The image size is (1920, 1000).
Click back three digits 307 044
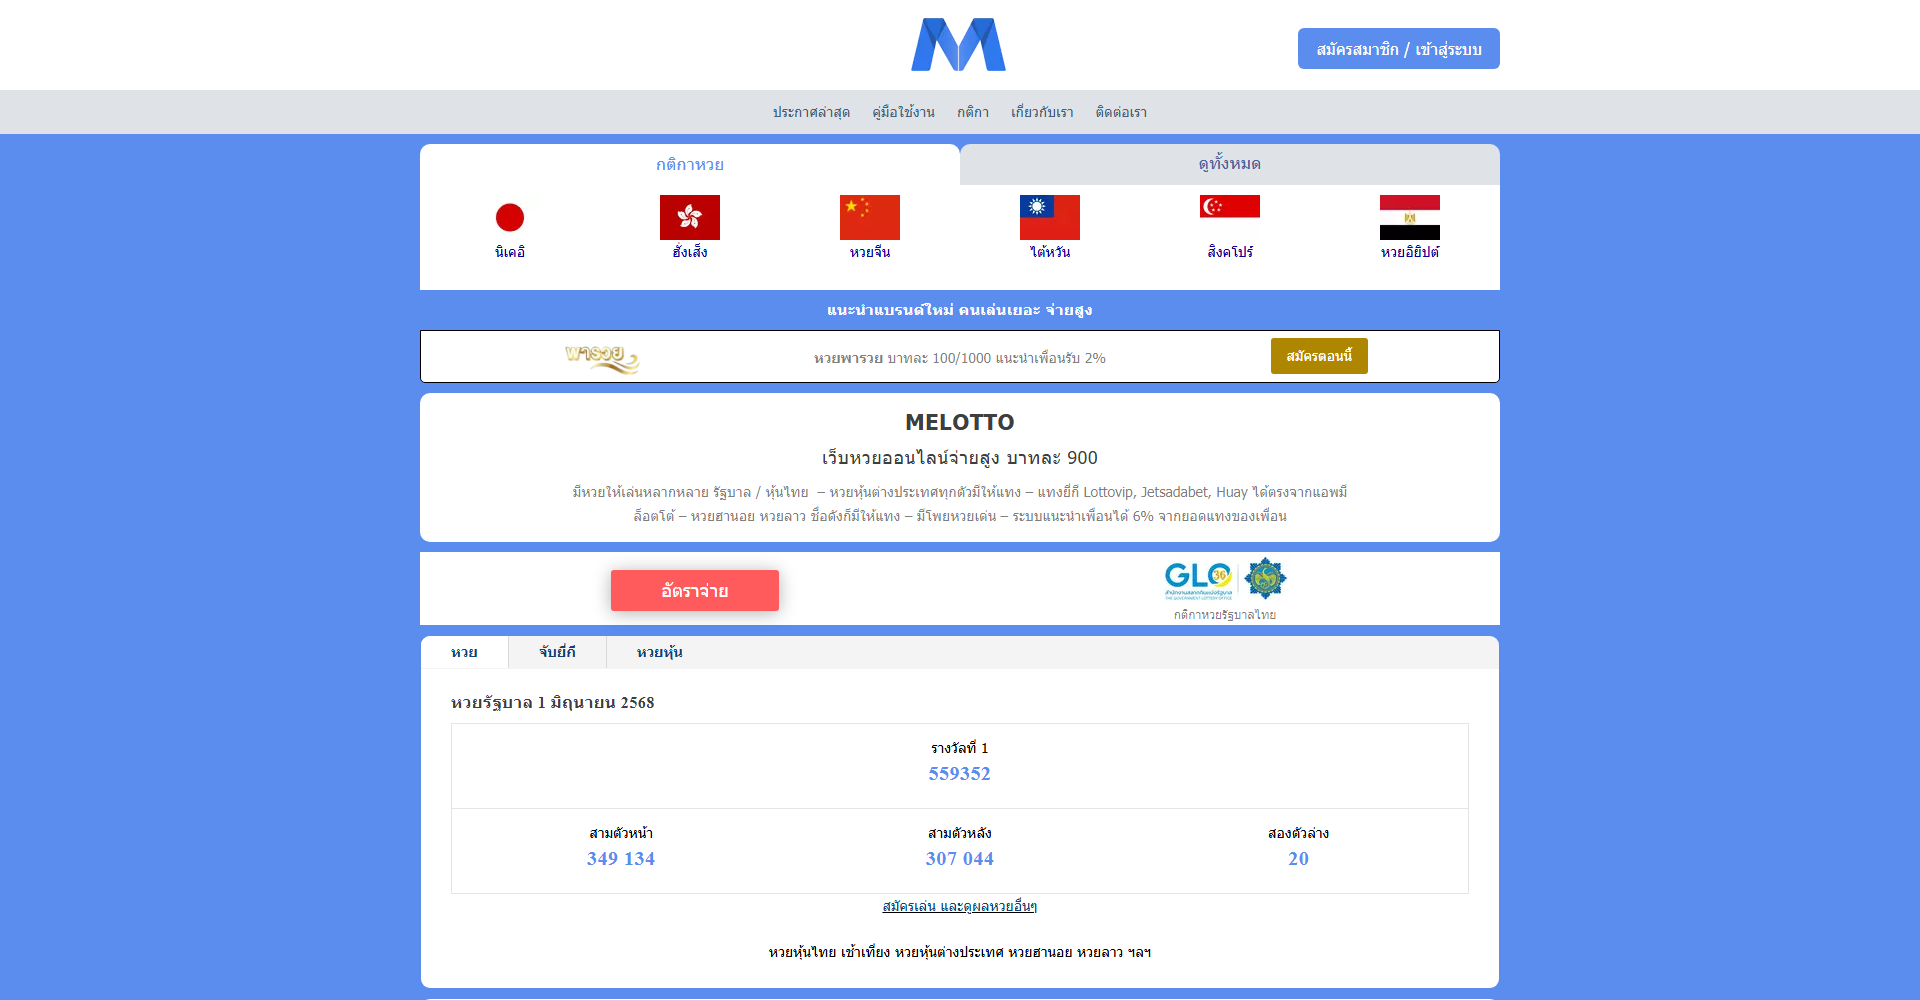(x=960, y=859)
